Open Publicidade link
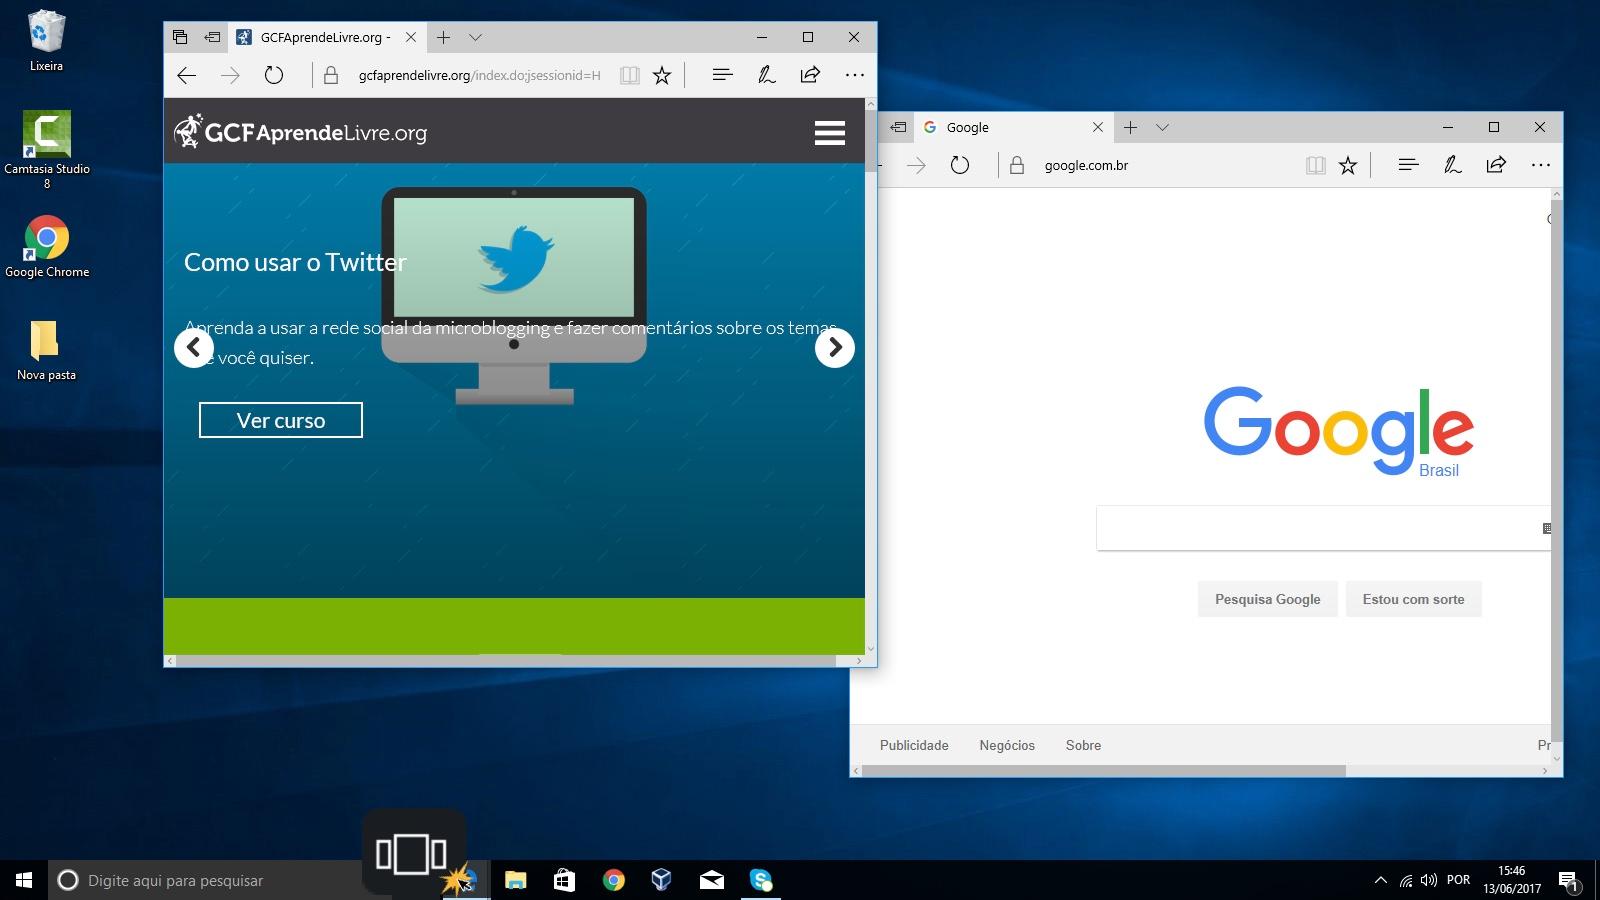This screenshot has height=900, width=1600. point(914,745)
